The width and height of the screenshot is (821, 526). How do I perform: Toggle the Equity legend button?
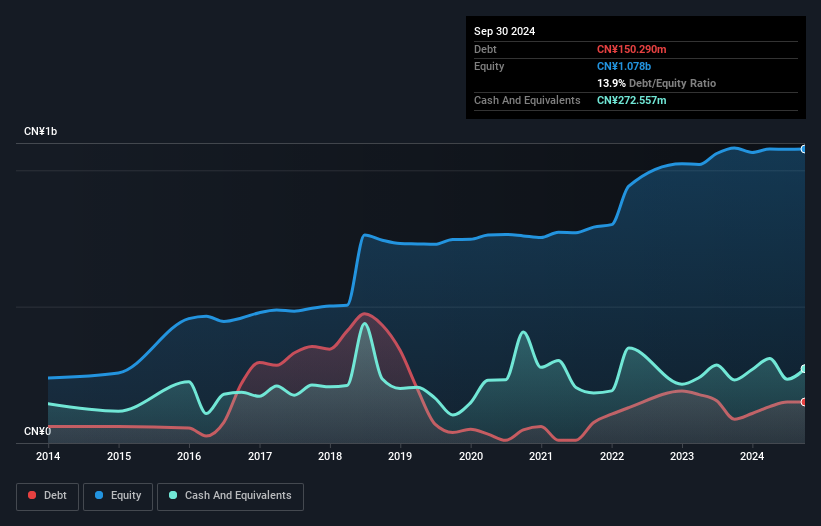(118, 496)
